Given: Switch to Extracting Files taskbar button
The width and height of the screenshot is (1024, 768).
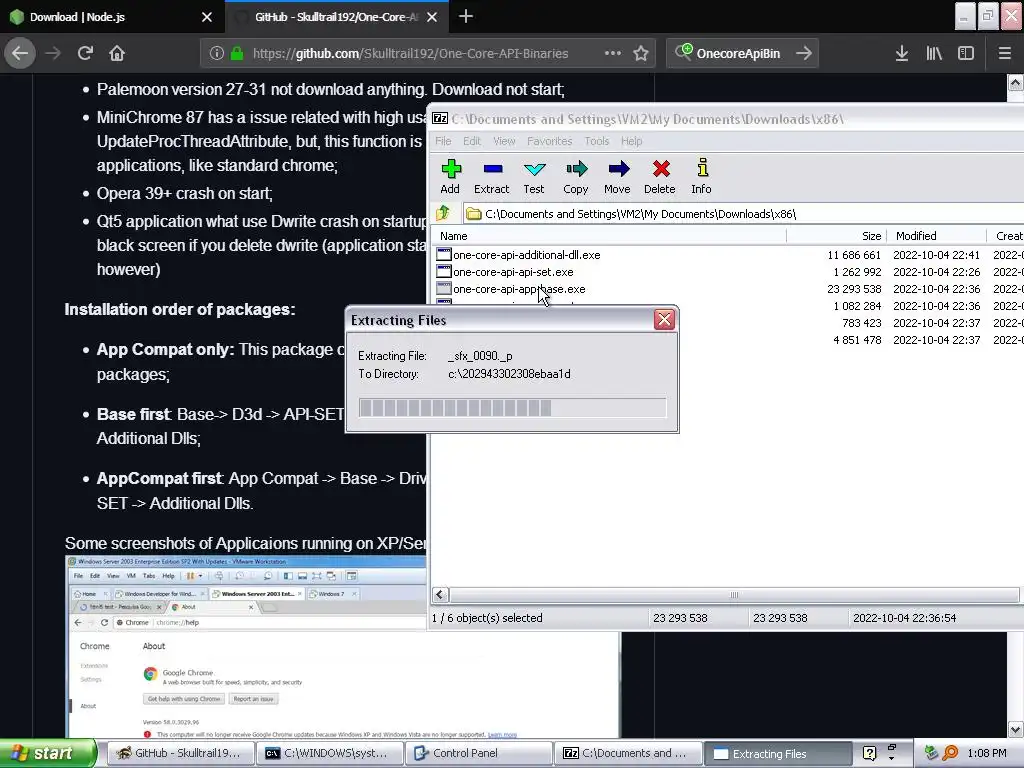Looking at the screenshot, I should [776, 753].
